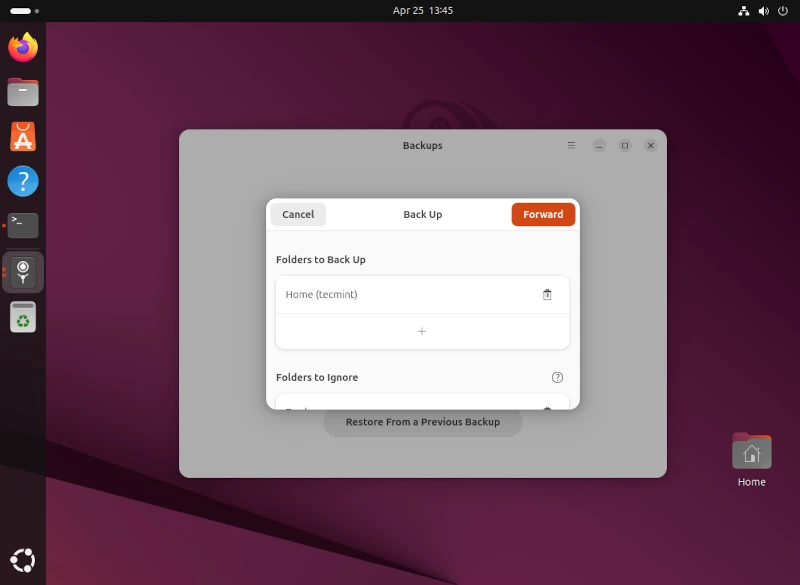Open system menu via power icon
800x585 pixels.
point(782,10)
